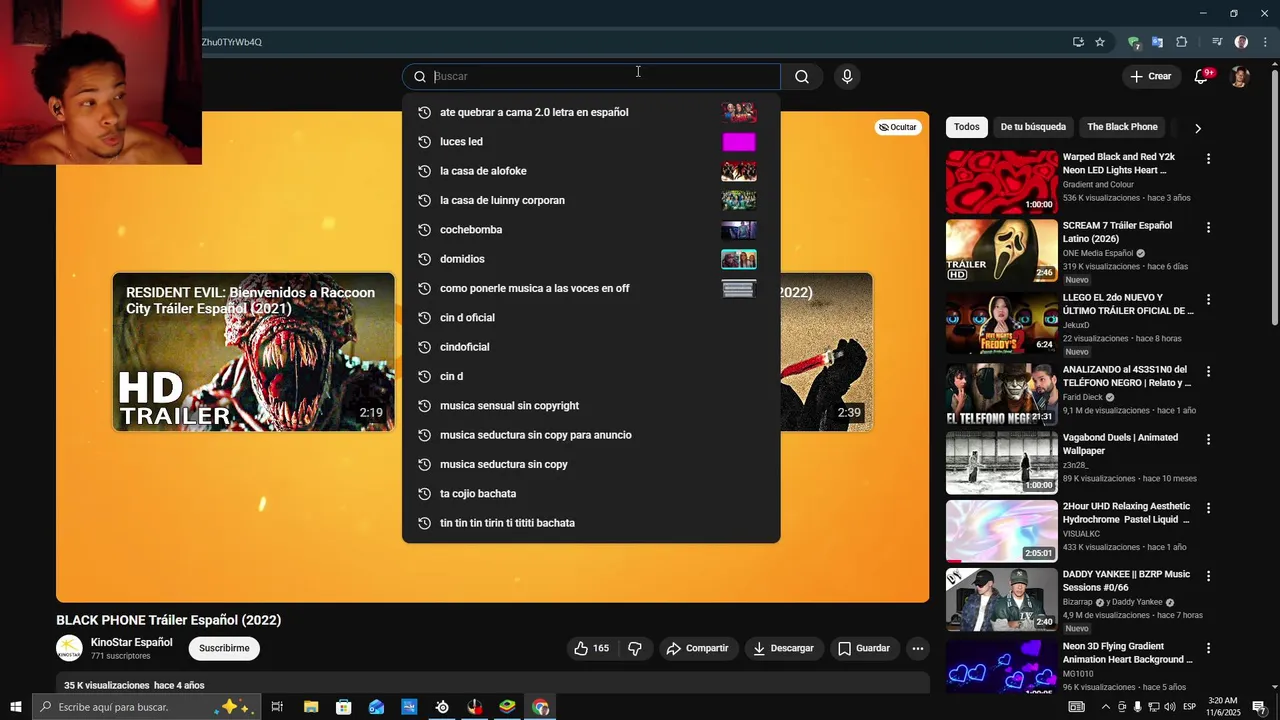
Task: Open YouTube notifications bell
Action: [x=1202, y=77]
